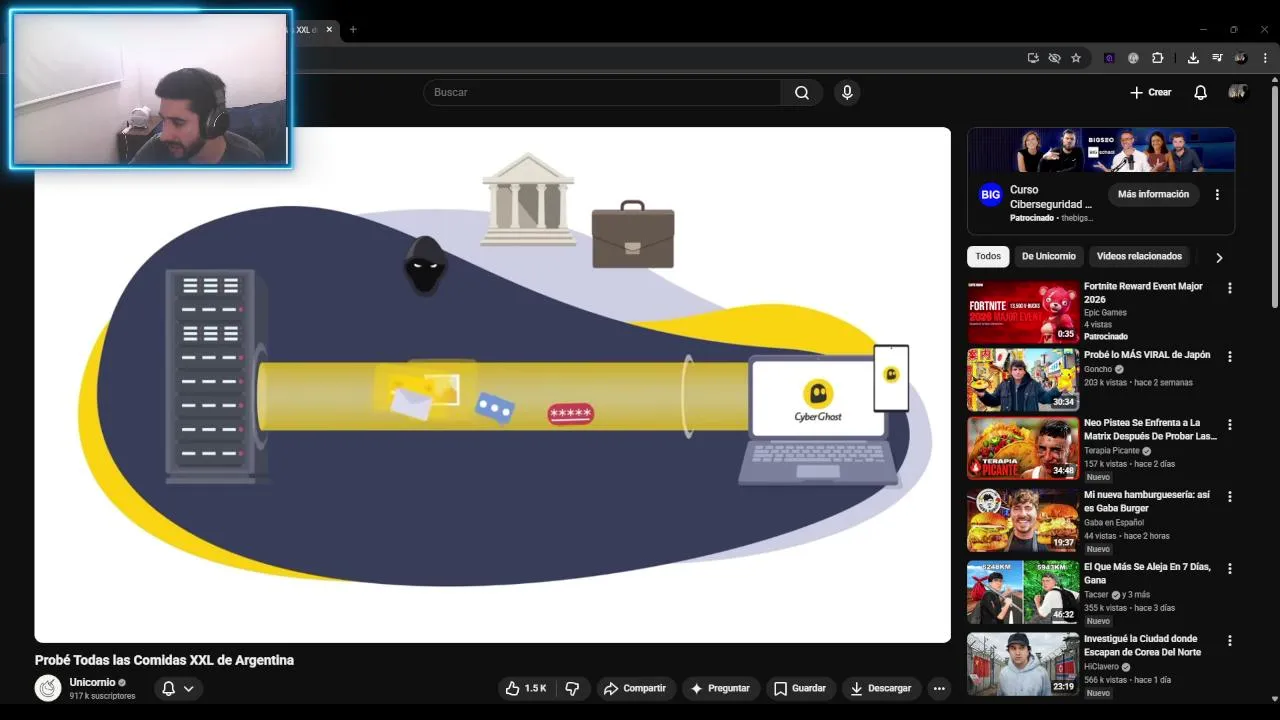
Task: Open options for Curso Ciberseguridad ad
Action: coord(1217,194)
